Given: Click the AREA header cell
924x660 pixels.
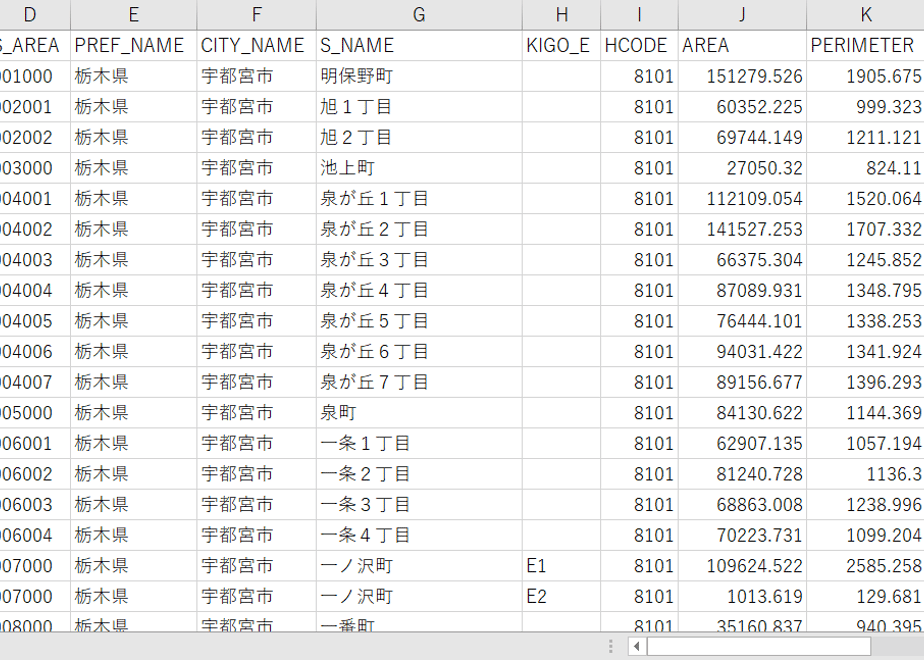Looking at the screenshot, I should pos(742,45).
